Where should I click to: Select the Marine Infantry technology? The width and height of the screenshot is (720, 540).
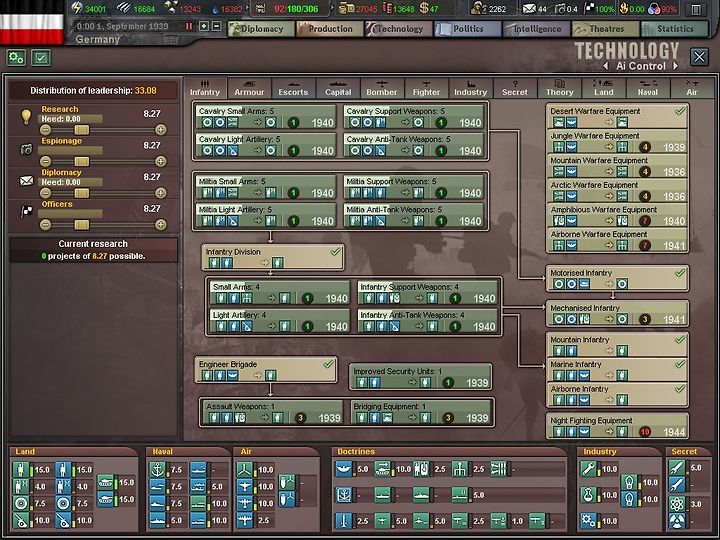pyautogui.click(x=617, y=370)
